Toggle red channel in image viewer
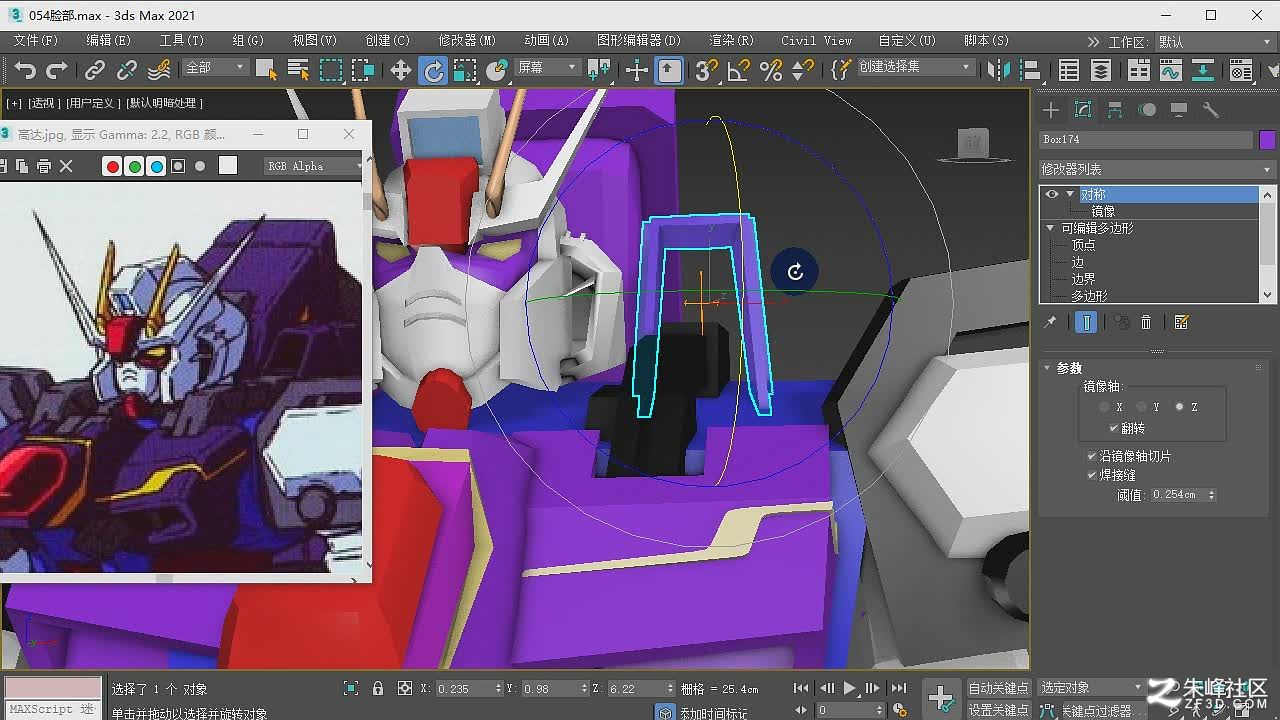This screenshot has height=720, width=1280. click(113, 166)
